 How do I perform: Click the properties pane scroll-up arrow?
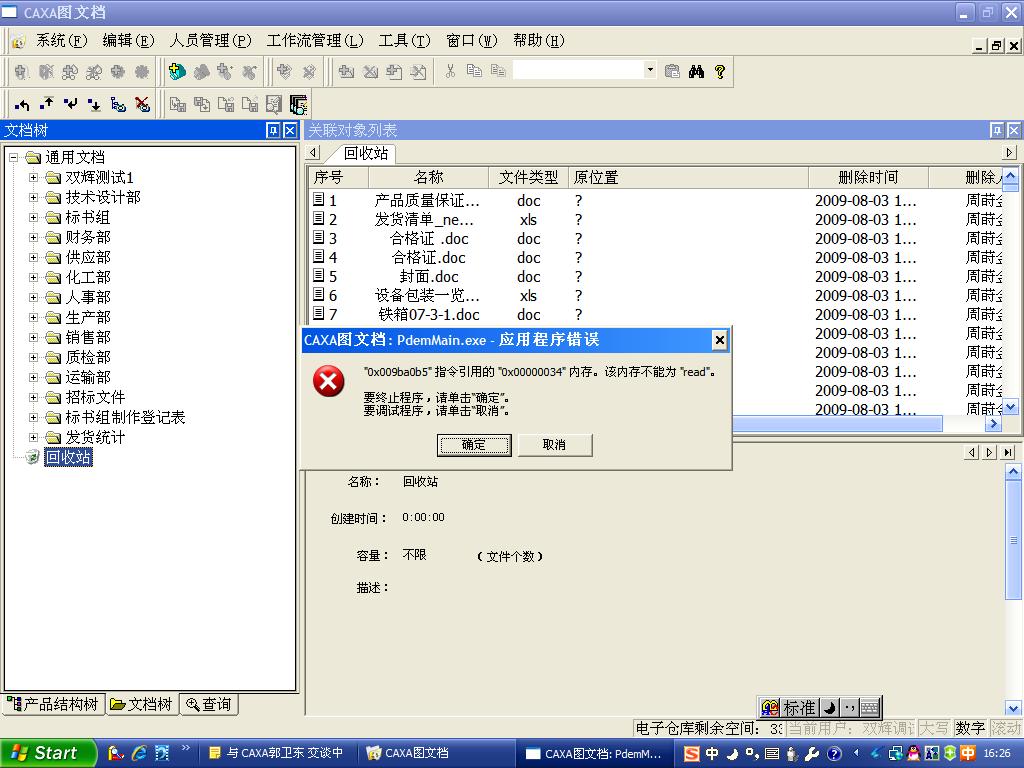click(x=1013, y=471)
